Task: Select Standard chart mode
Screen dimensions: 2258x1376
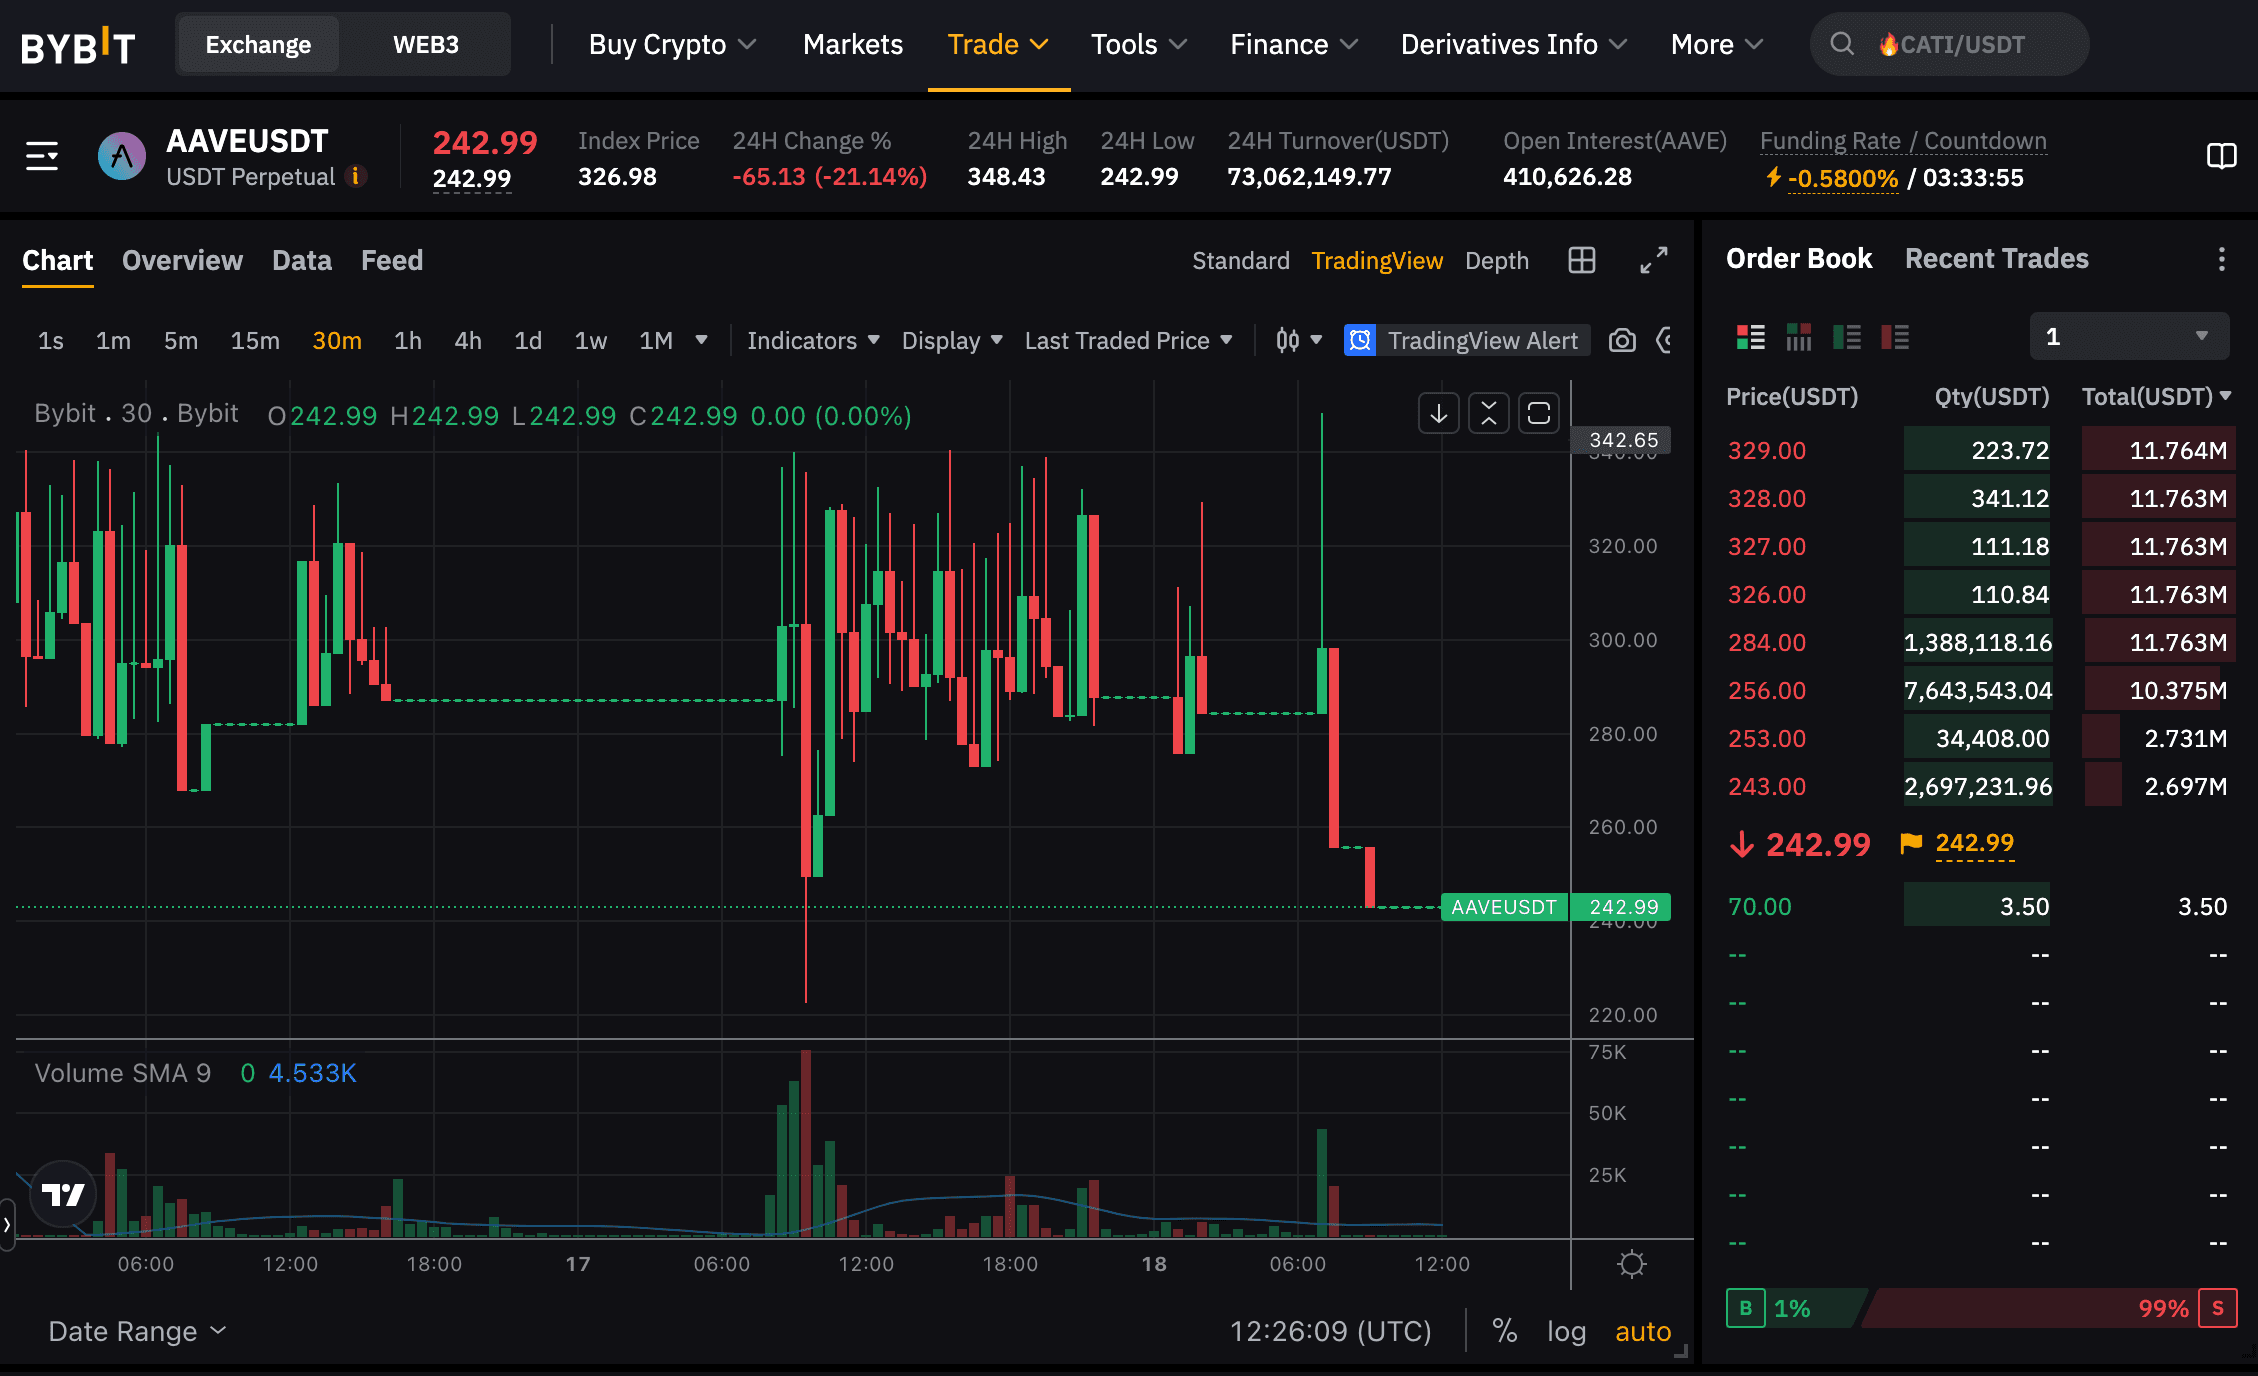Action: point(1241,260)
